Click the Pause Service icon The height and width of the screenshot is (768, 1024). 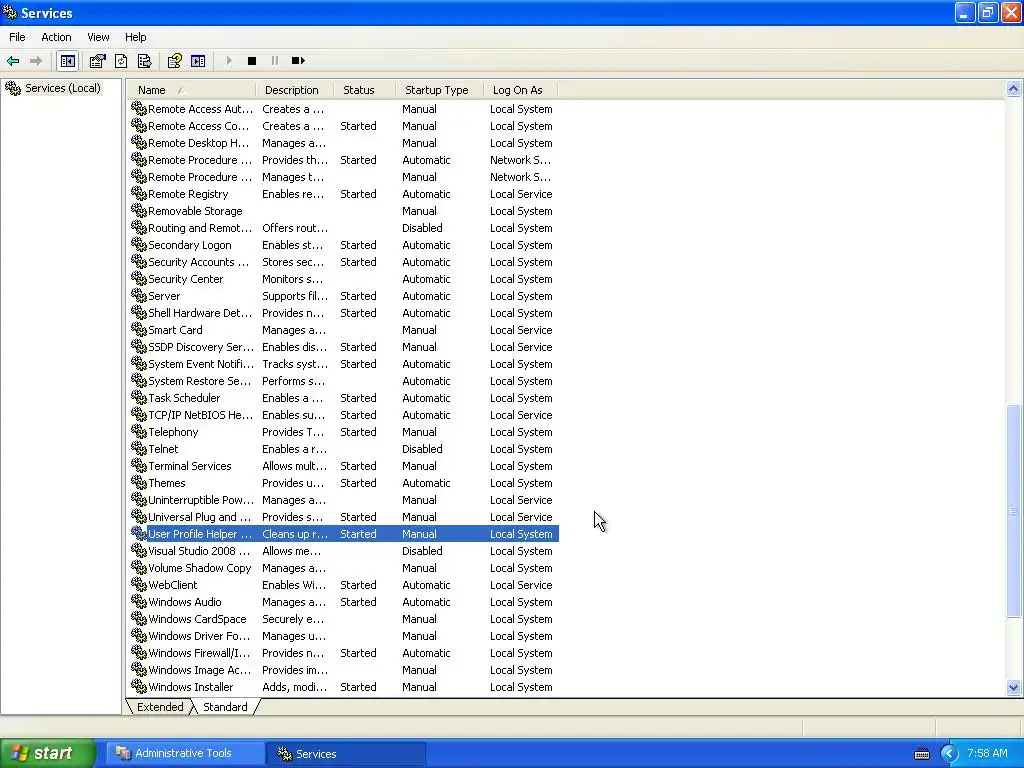274,61
